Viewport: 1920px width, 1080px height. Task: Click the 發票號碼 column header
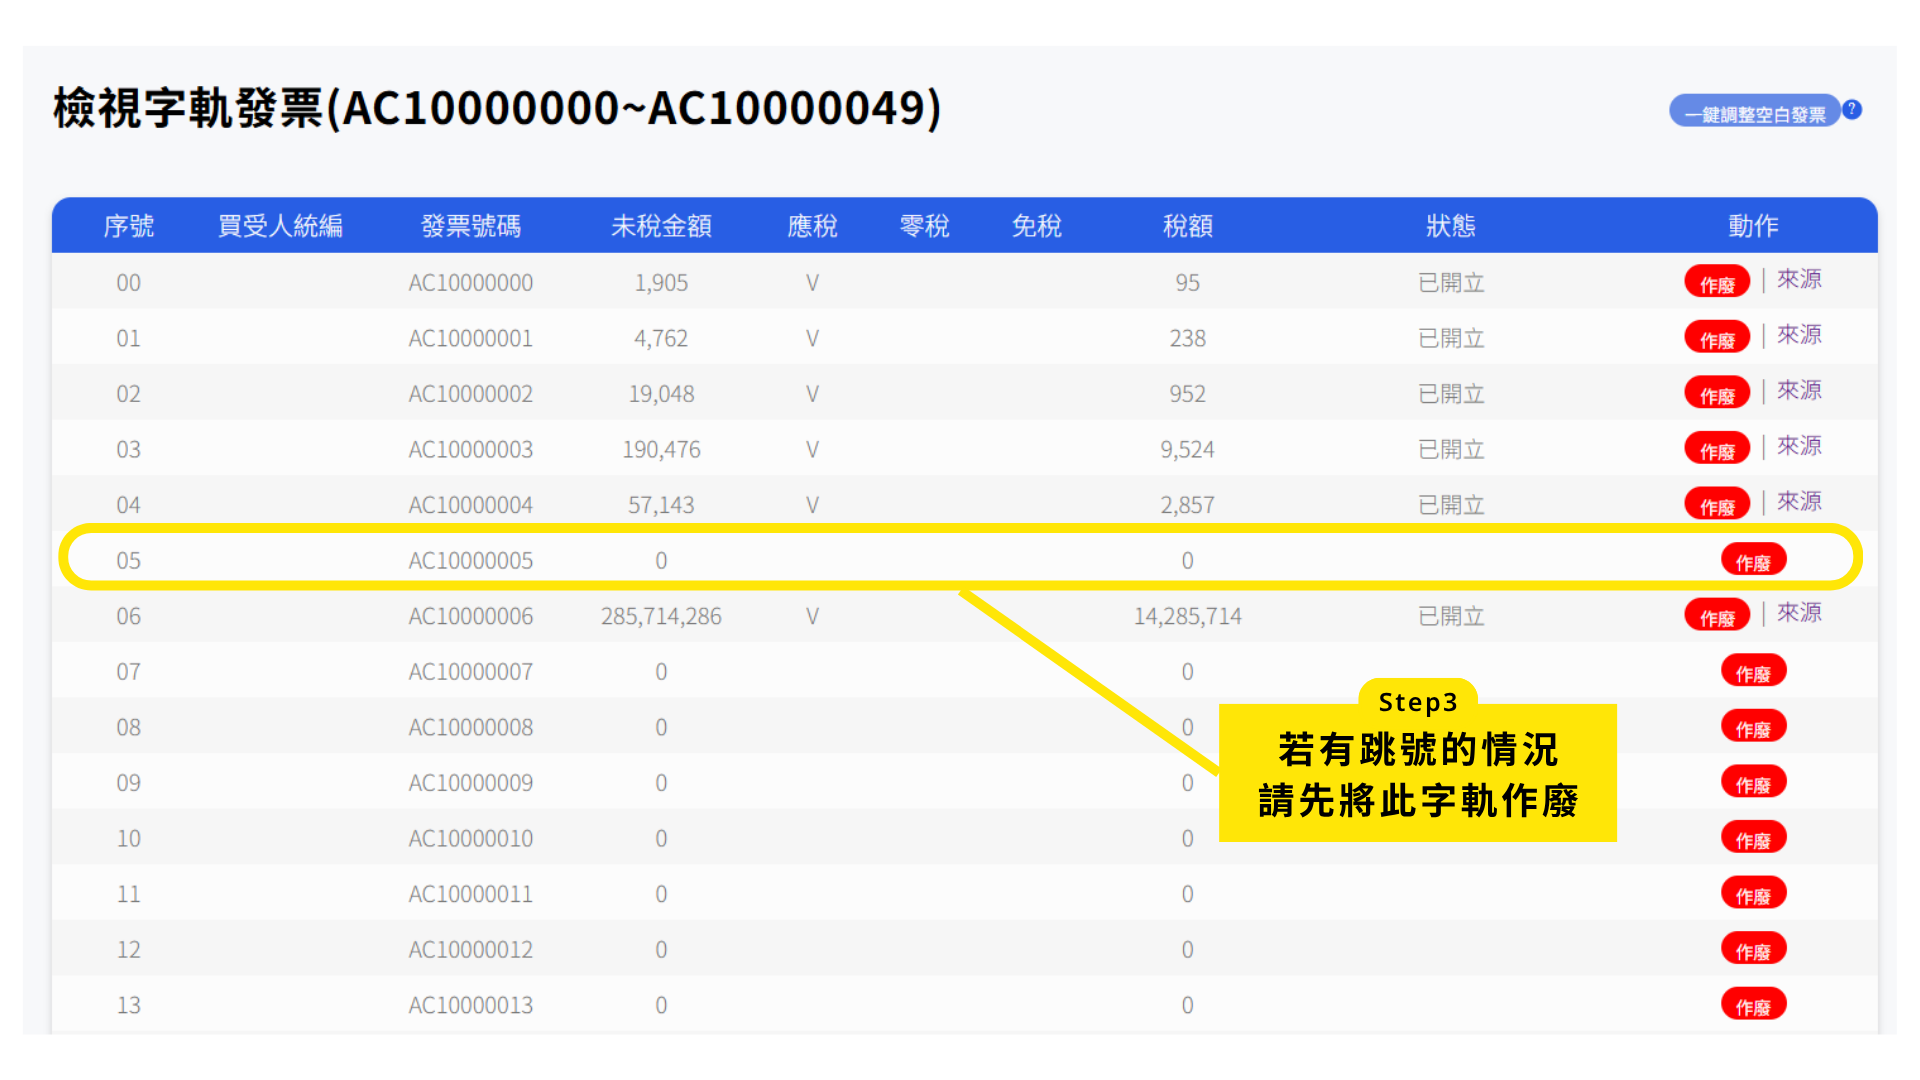[x=470, y=226]
